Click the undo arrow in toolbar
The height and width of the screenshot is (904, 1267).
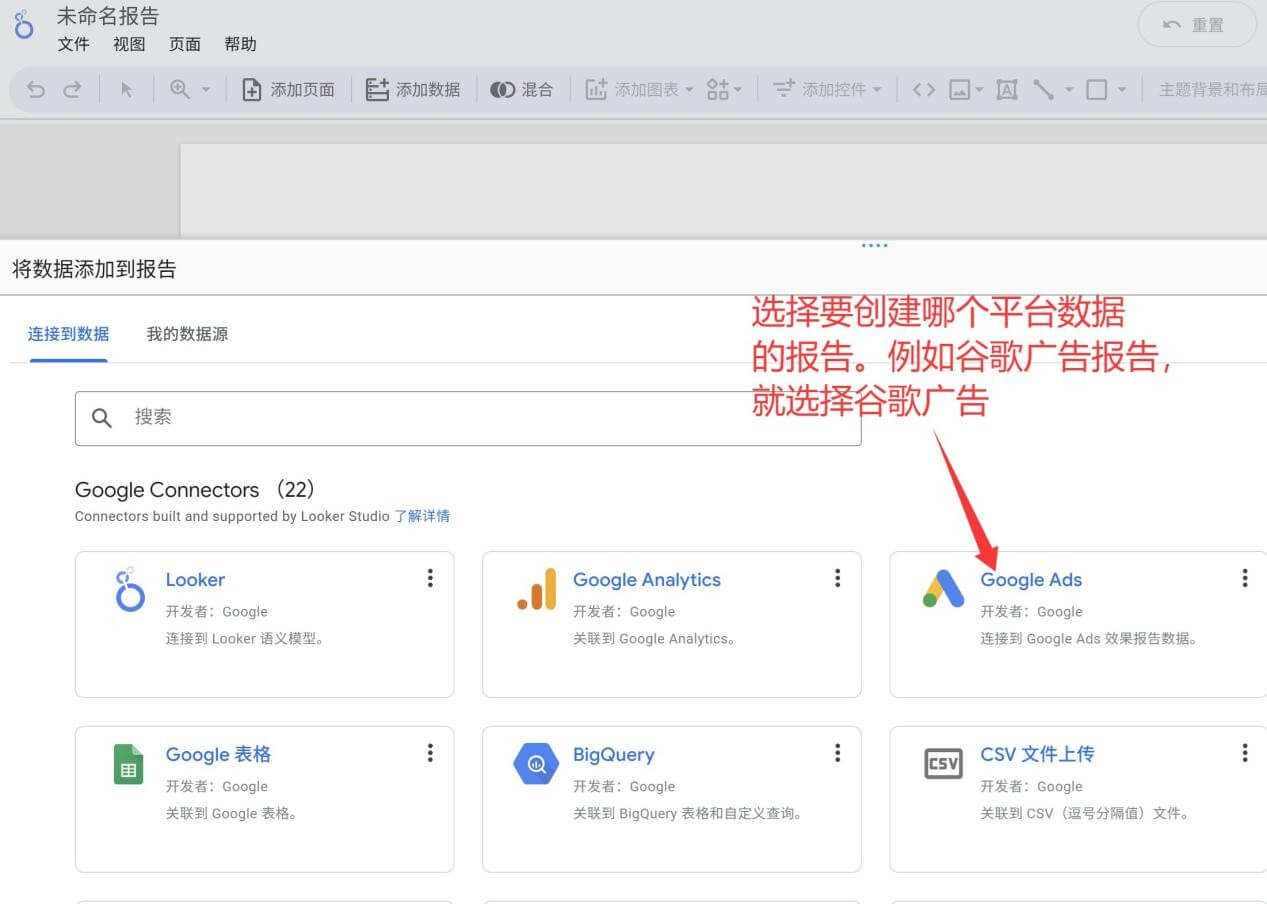pos(36,90)
